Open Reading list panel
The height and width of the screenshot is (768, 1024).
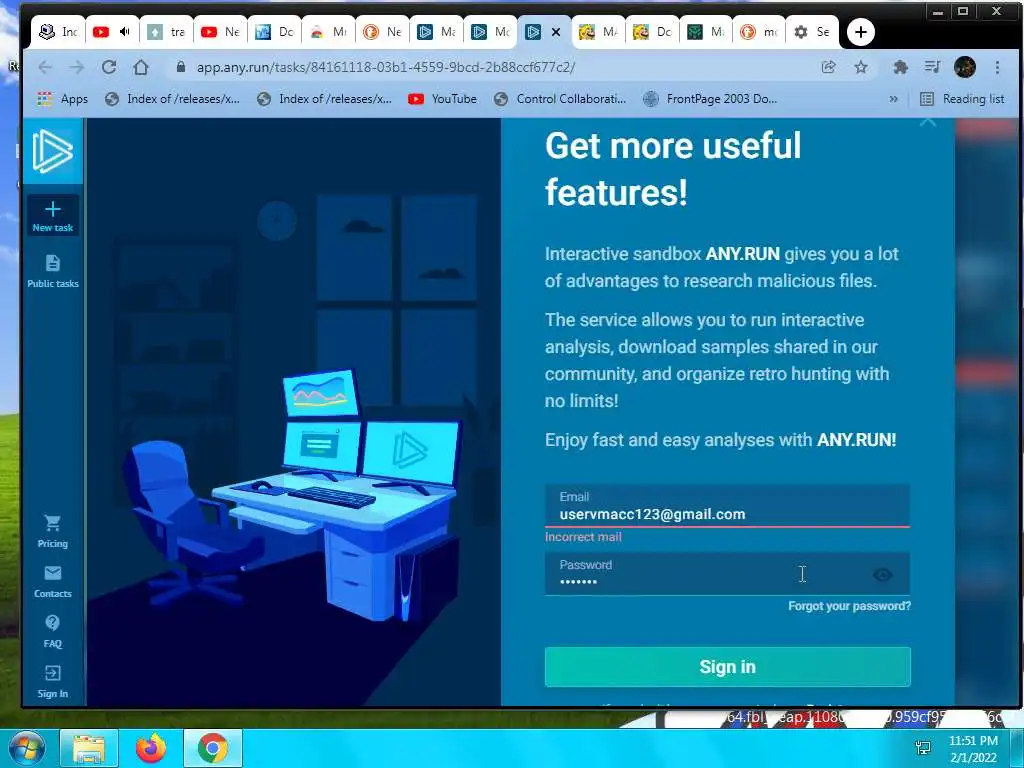tap(962, 99)
